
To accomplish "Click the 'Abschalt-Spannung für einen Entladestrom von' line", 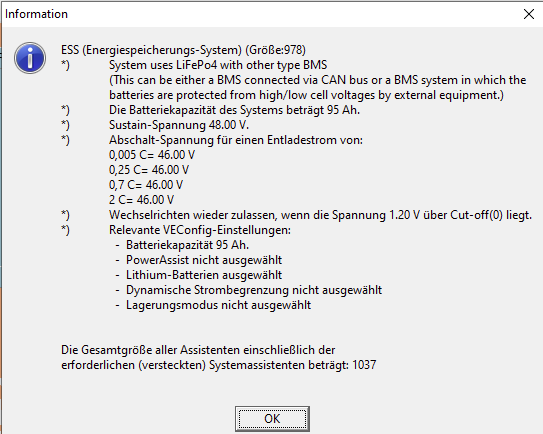I will click(236, 140).
